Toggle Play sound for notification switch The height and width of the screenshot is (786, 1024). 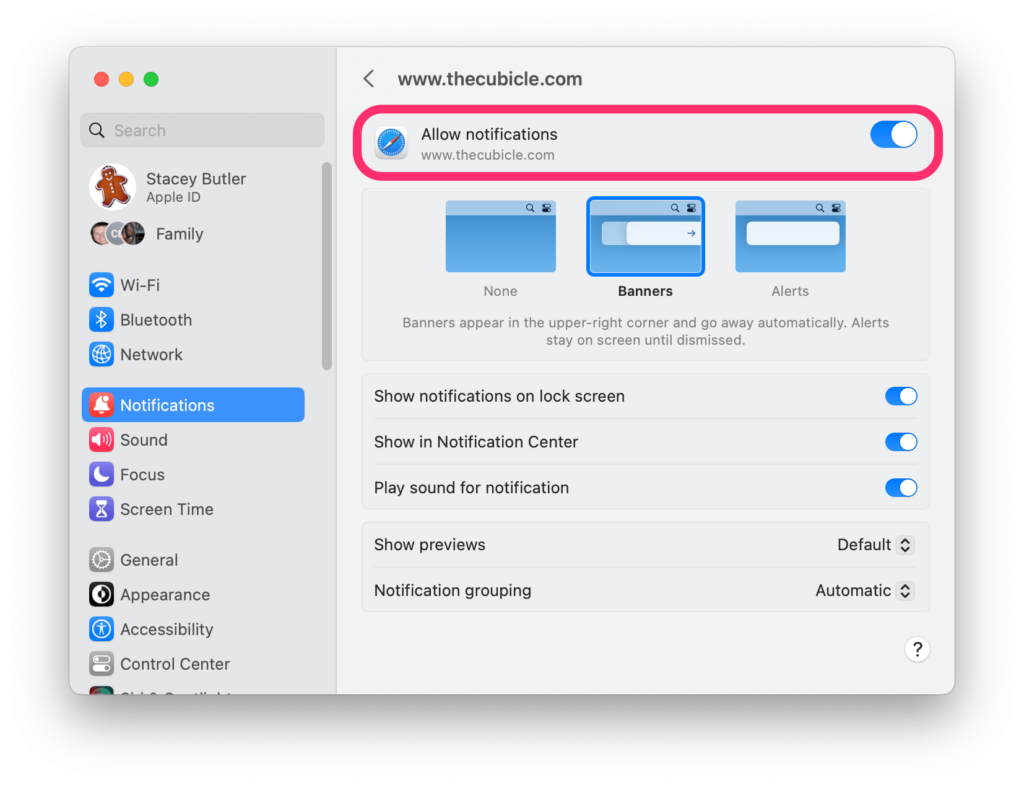(901, 488)
